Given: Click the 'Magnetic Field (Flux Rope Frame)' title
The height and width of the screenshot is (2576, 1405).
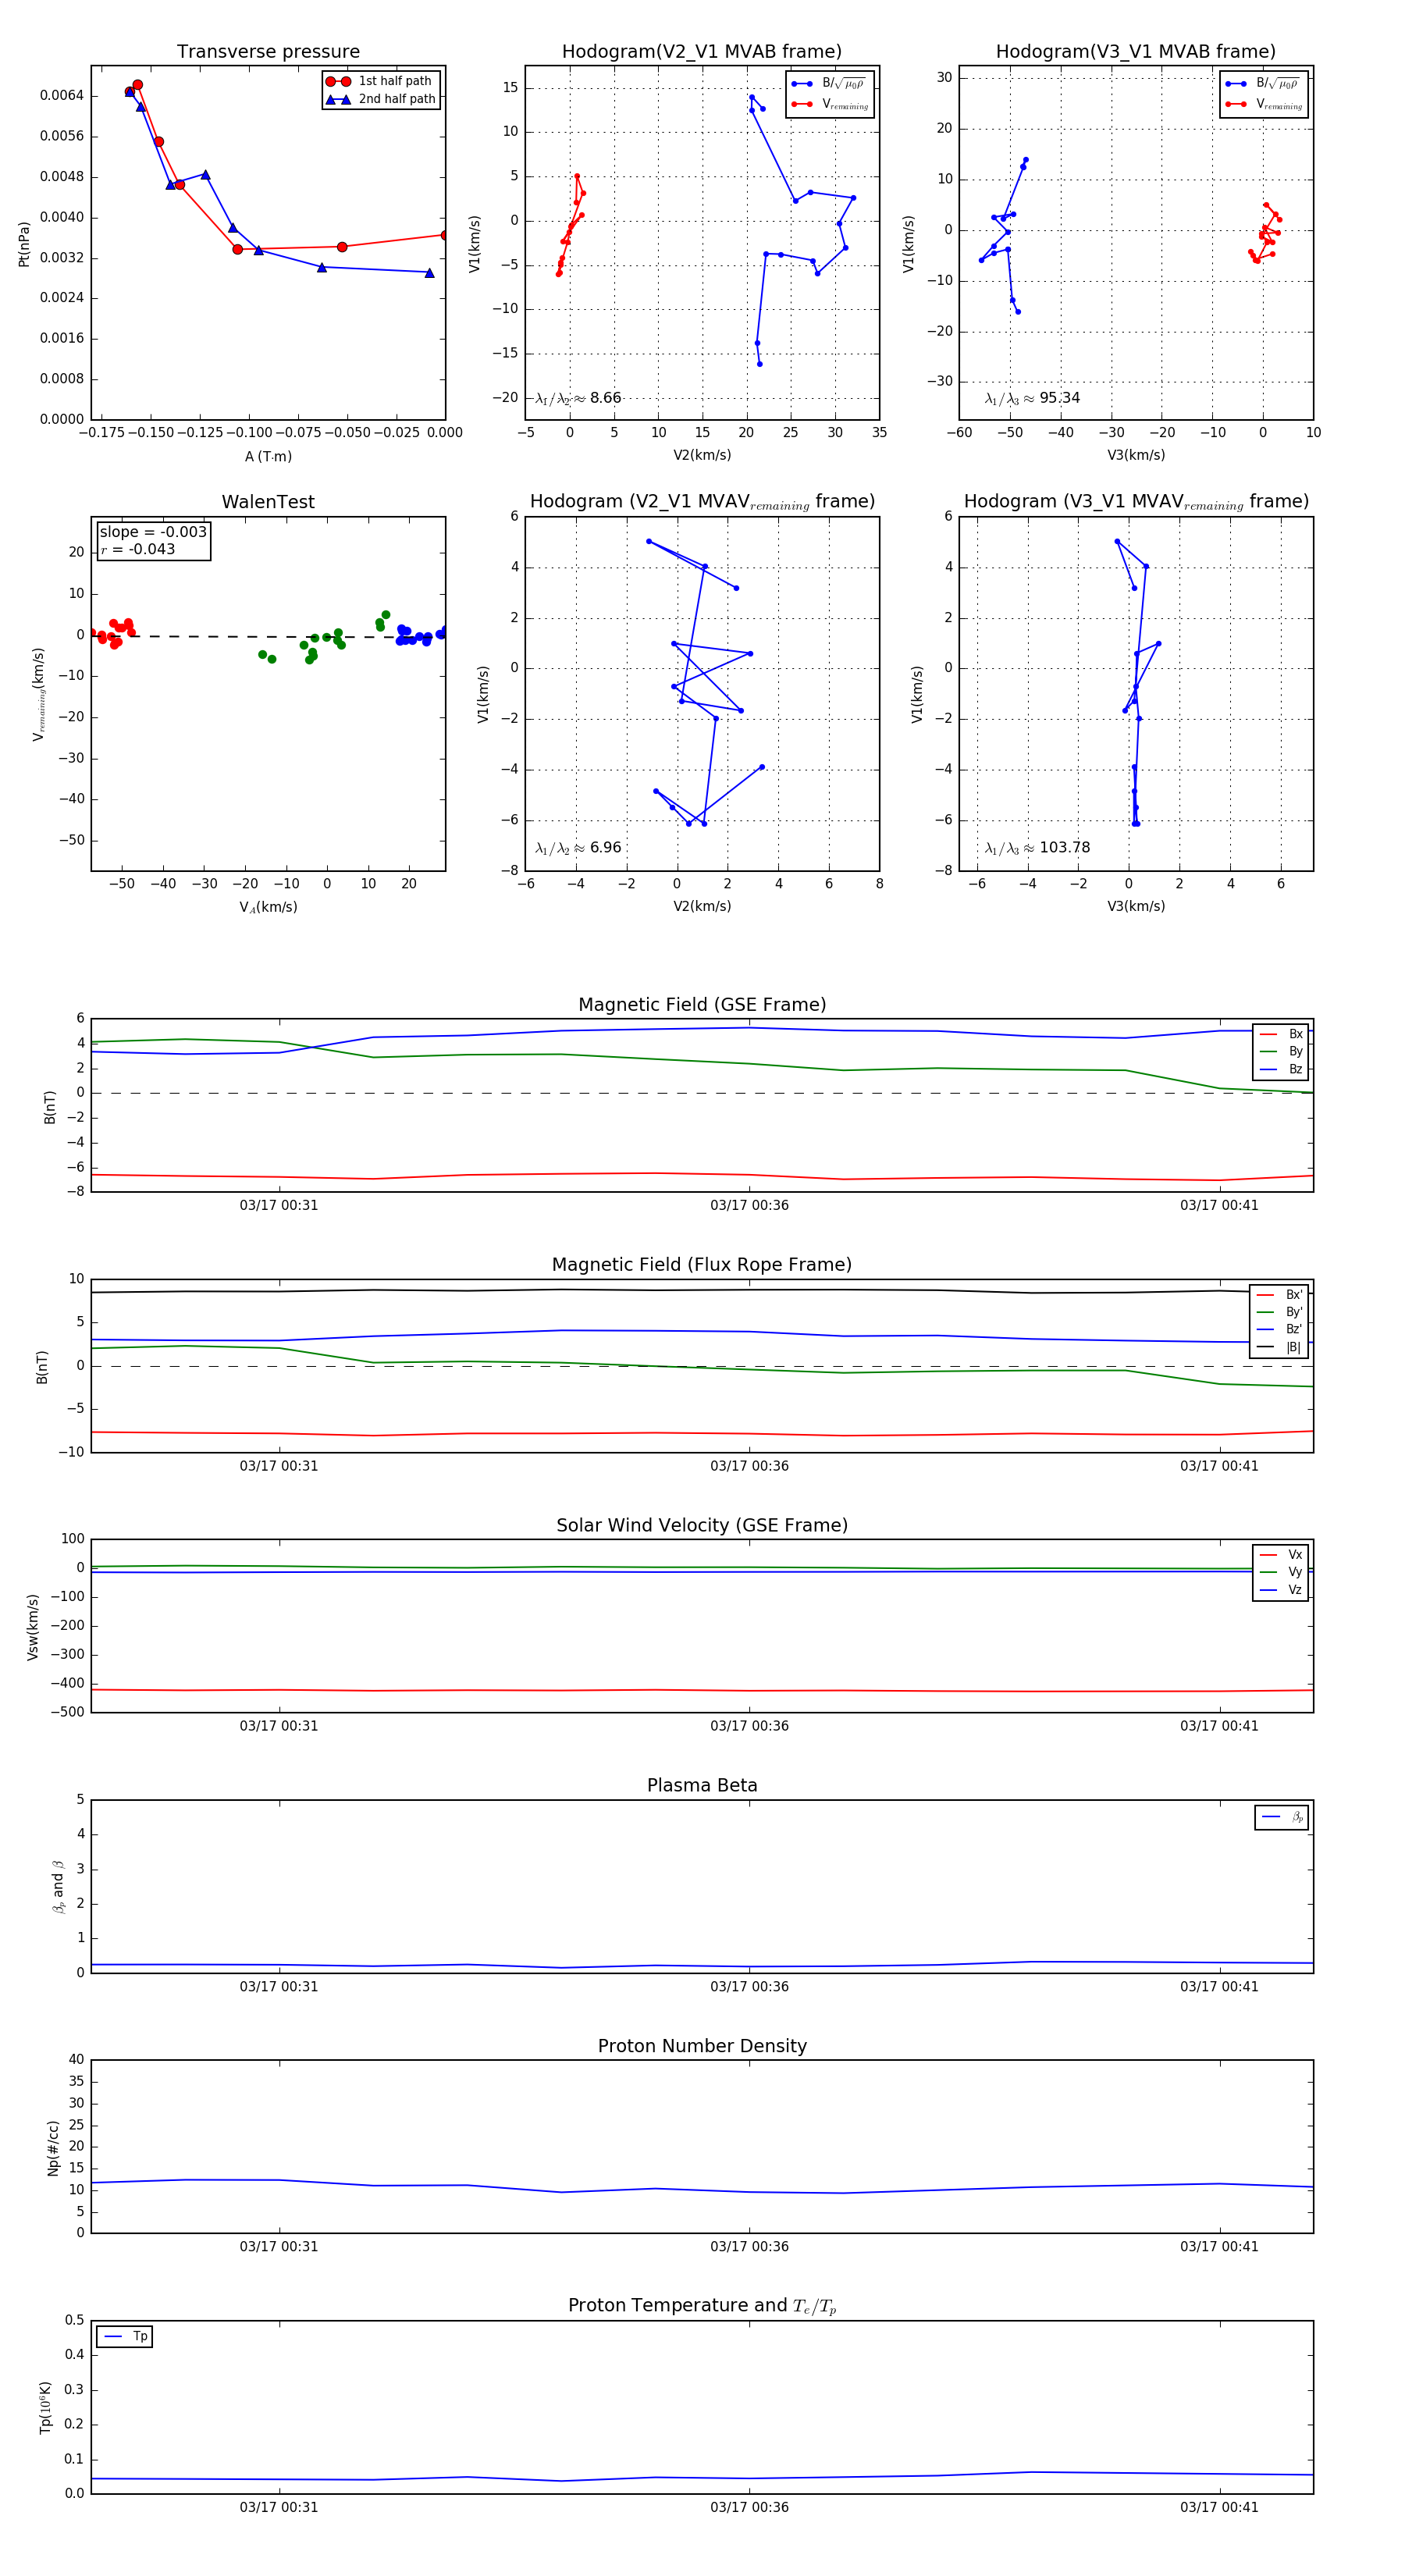Looking at the screenshot, I should pyautogui.click(x=702, y=1265).
